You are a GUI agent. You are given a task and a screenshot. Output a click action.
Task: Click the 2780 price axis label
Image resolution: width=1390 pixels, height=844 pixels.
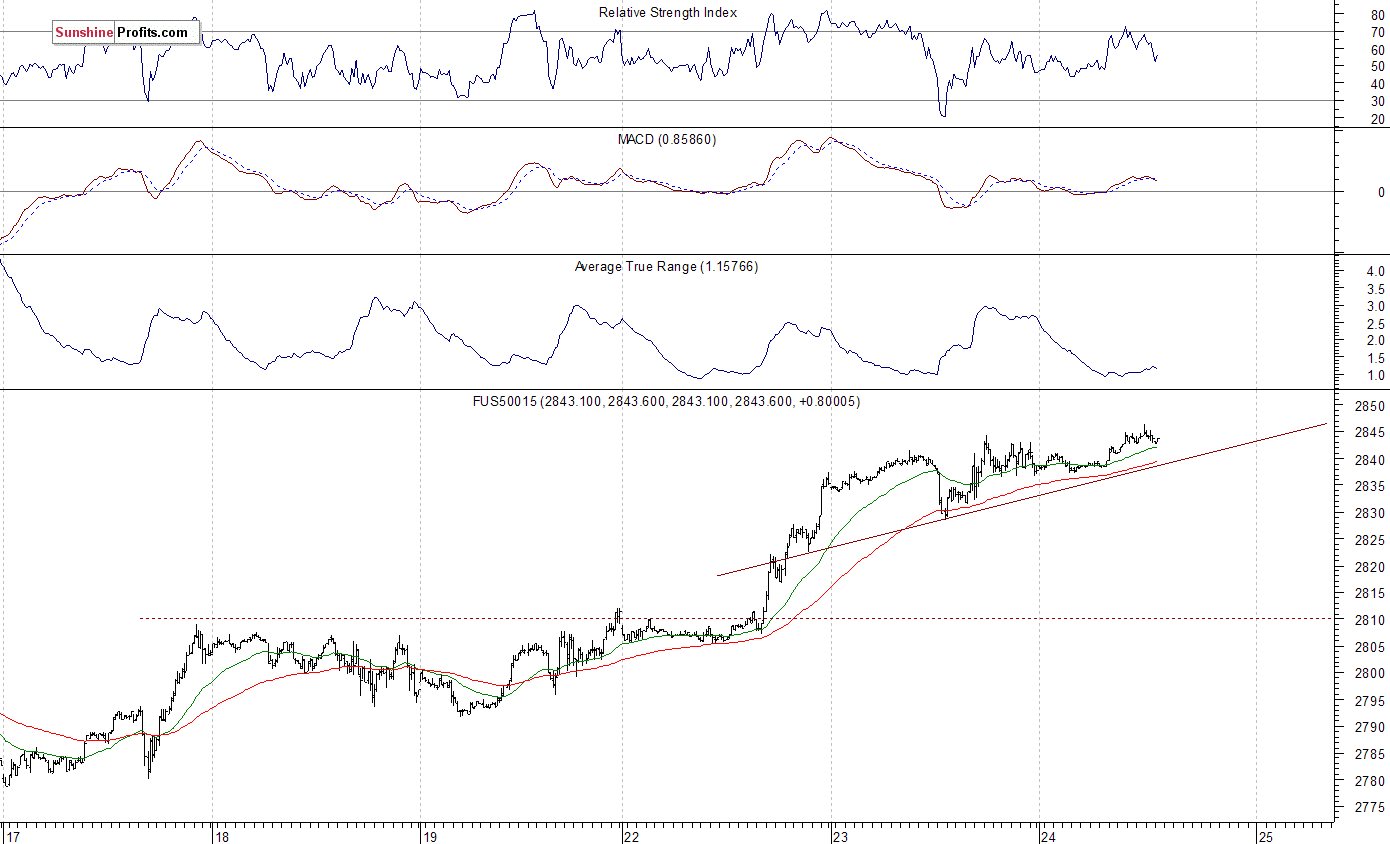point(1369,781)
